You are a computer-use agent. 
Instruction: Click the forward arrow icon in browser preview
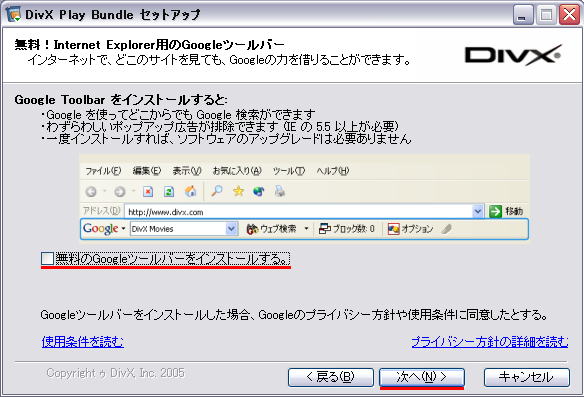click(120, 192)
